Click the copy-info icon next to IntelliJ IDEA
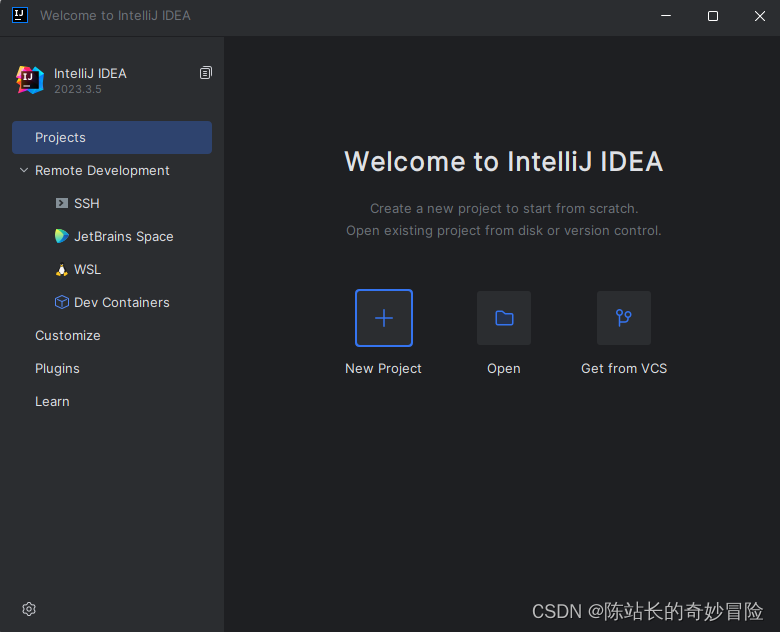The image size is (780, 632). point(205,73)
